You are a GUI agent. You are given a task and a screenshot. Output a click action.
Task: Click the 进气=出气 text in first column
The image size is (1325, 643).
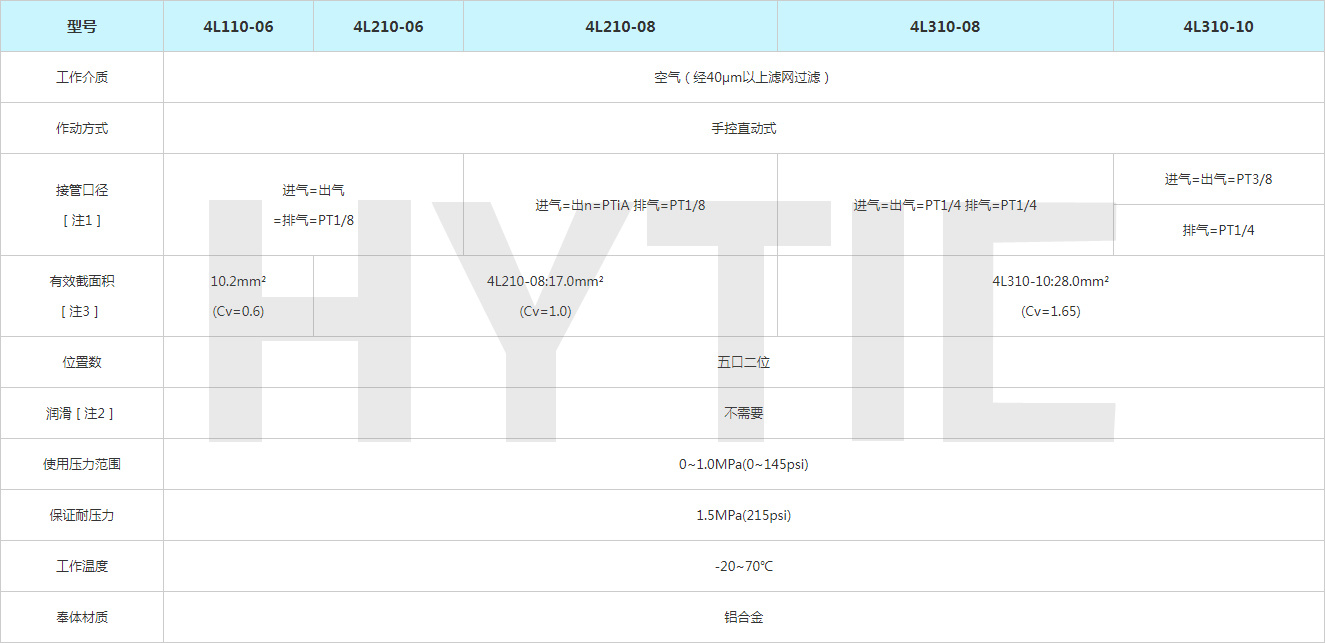(313, 189)
